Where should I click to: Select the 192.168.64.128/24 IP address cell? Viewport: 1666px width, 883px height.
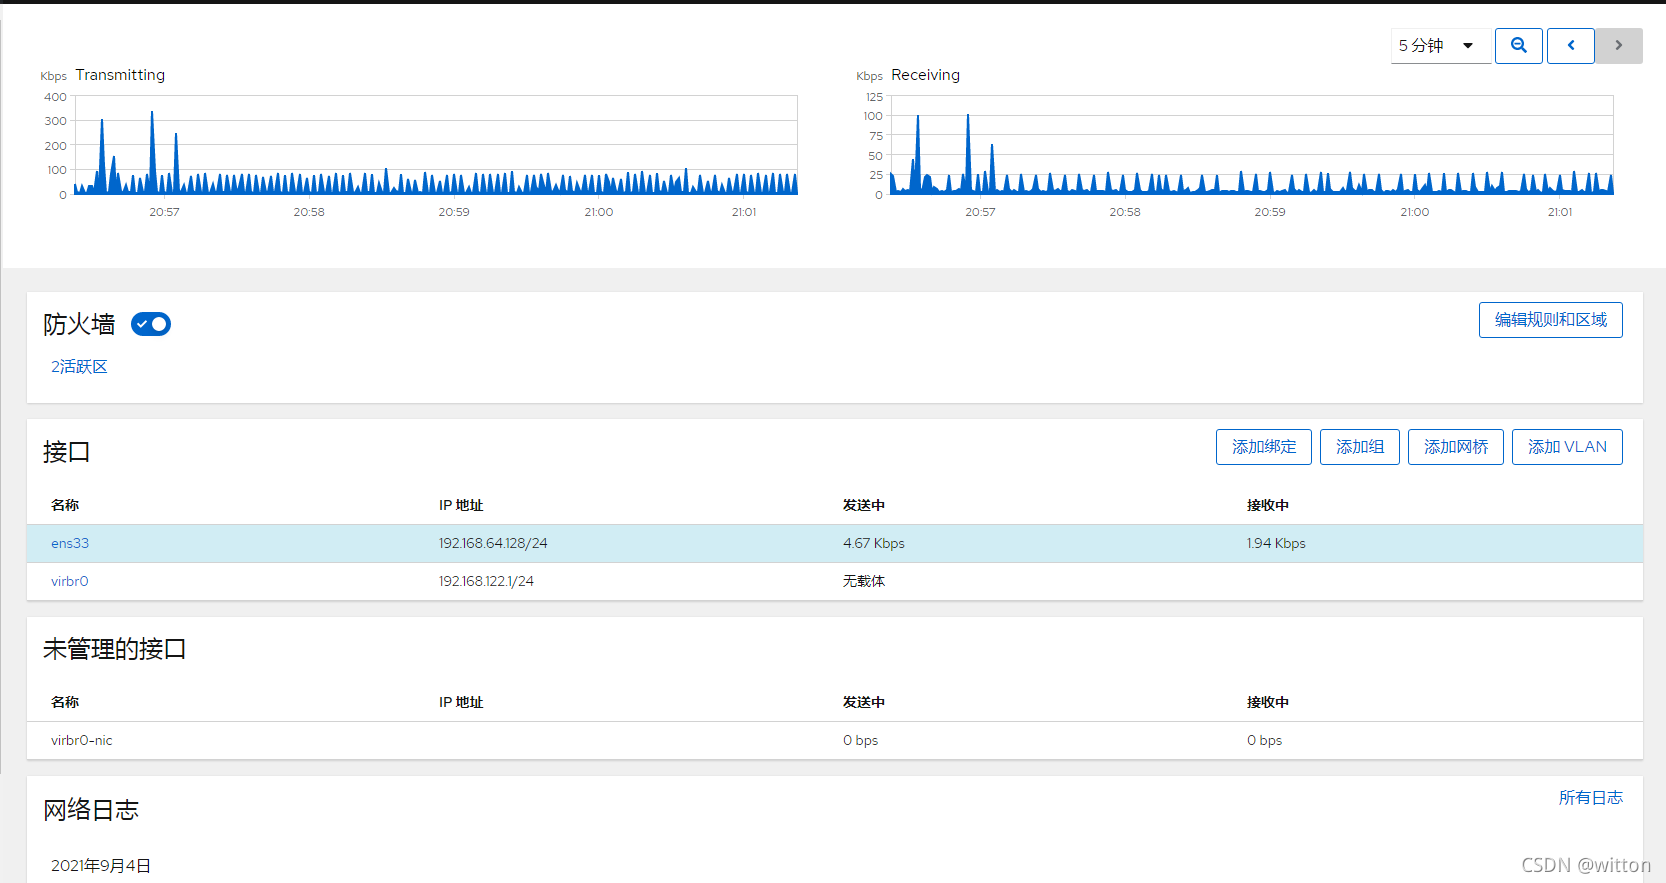coord(493,543)
